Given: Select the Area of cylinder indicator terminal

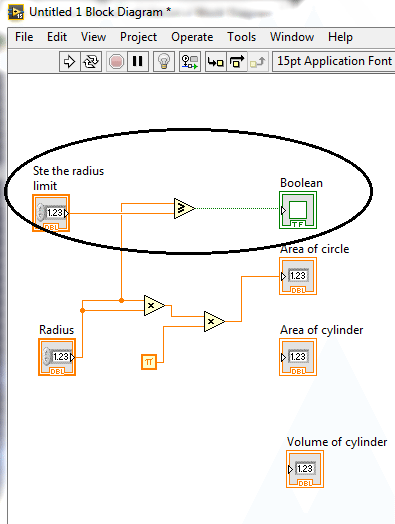Looking at the screenshot, I should 298,357.
